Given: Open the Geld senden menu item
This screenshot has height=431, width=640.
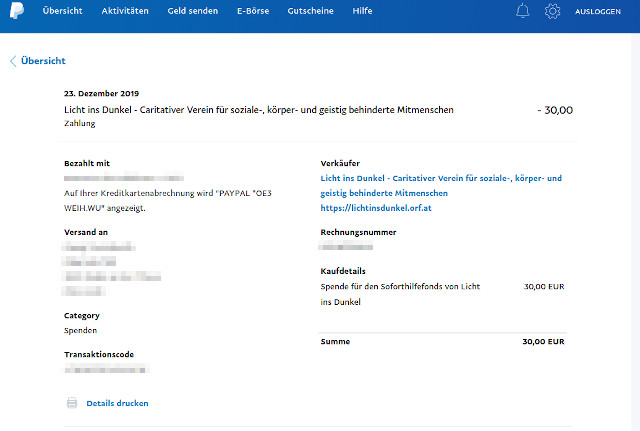Looking at the screenshot, I should click(x=193, y=11).
